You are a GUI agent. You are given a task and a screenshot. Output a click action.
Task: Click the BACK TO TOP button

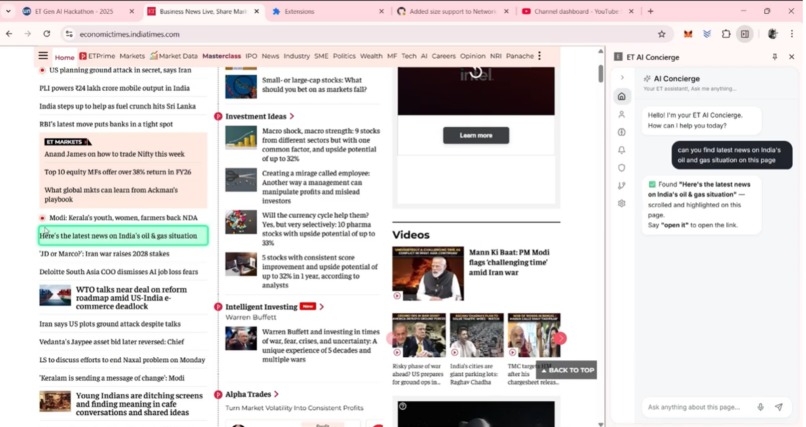point(566,370)
